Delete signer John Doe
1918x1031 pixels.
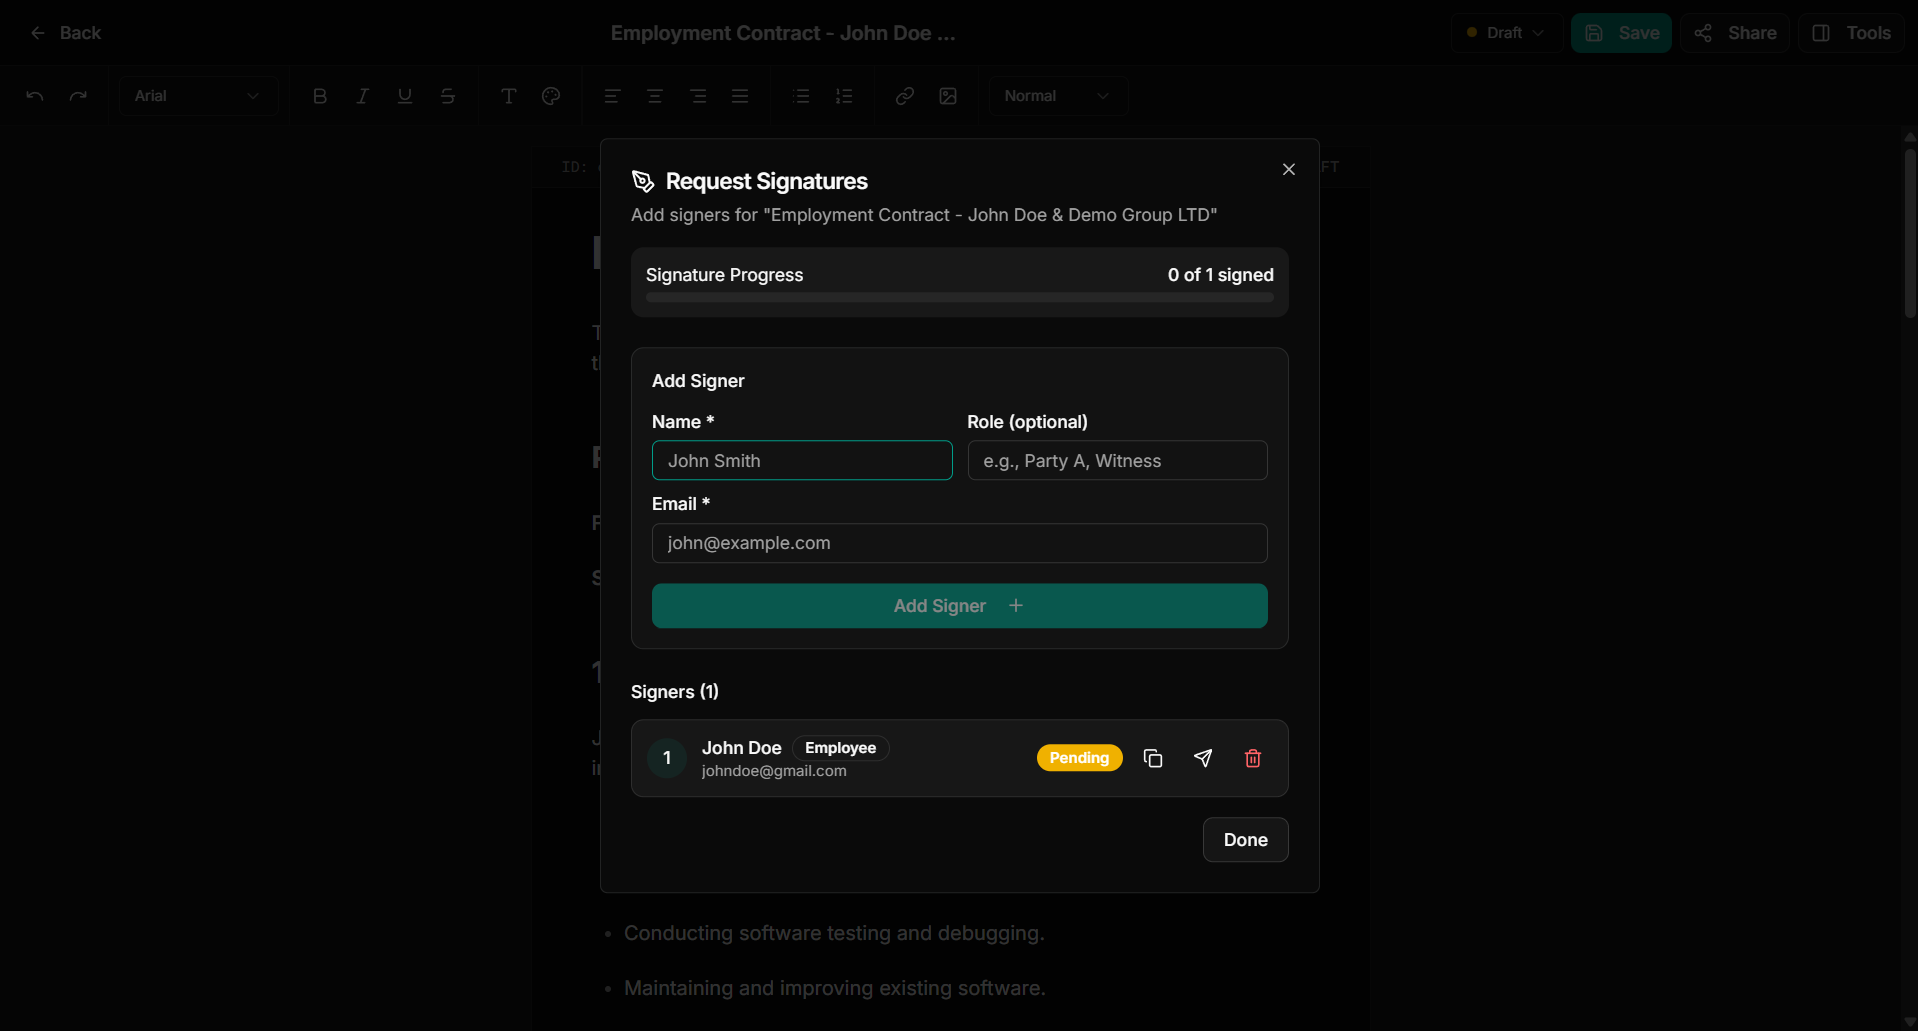[1253, 758]
